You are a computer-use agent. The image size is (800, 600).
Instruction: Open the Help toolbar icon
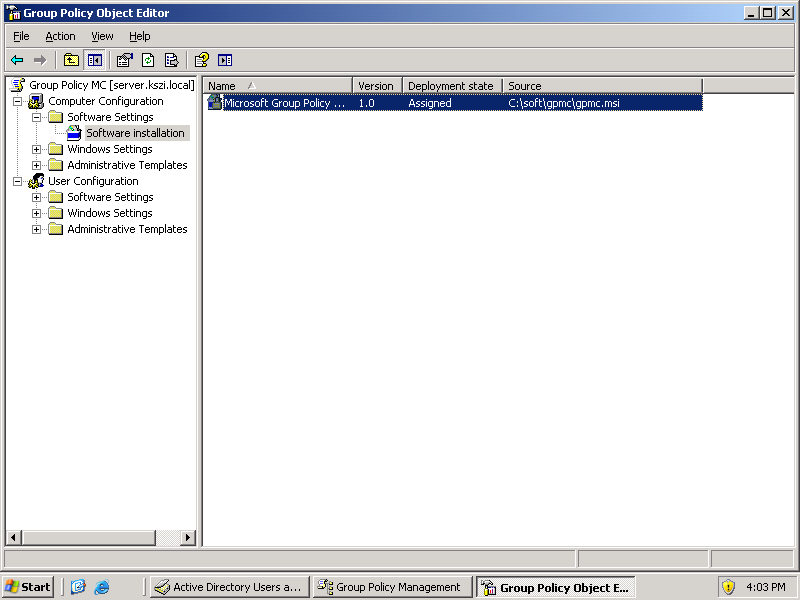click(202, 60)
